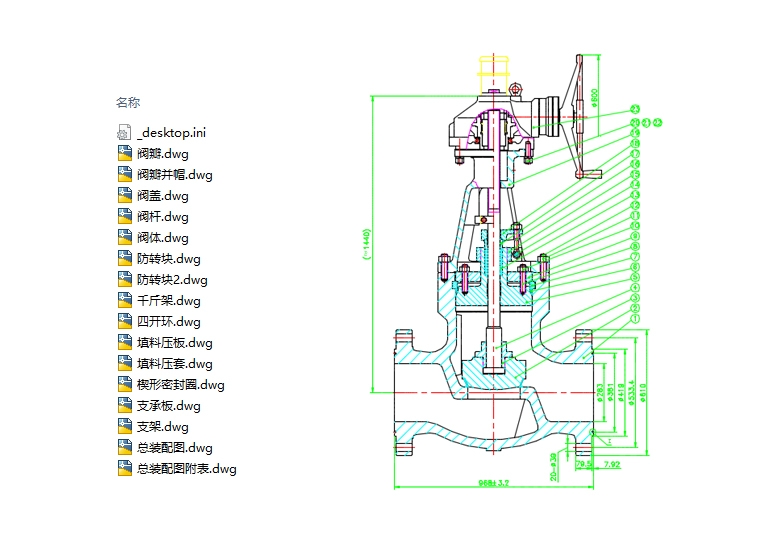
Task: Click the 四开环.dwg file icon
Action: pyautogui.click(x=125, y=321)
